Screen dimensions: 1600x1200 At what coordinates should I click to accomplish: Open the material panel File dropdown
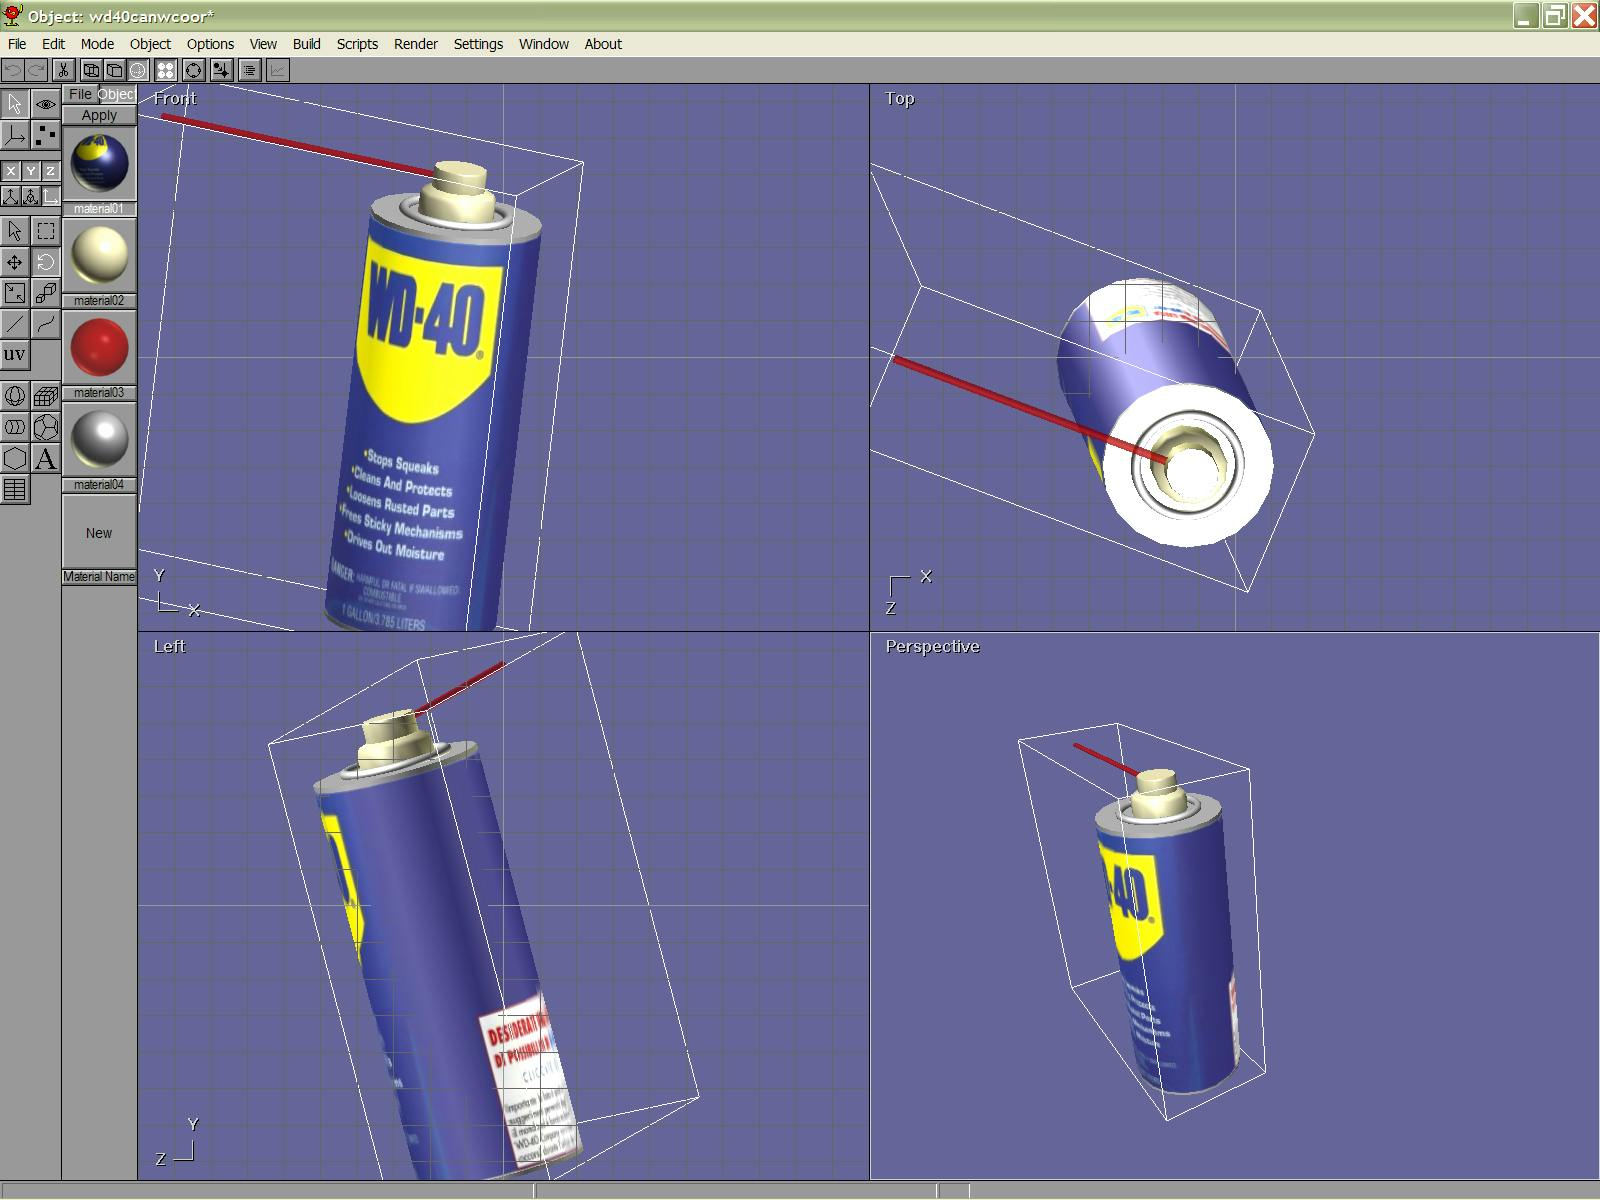[x=80, y=94]
